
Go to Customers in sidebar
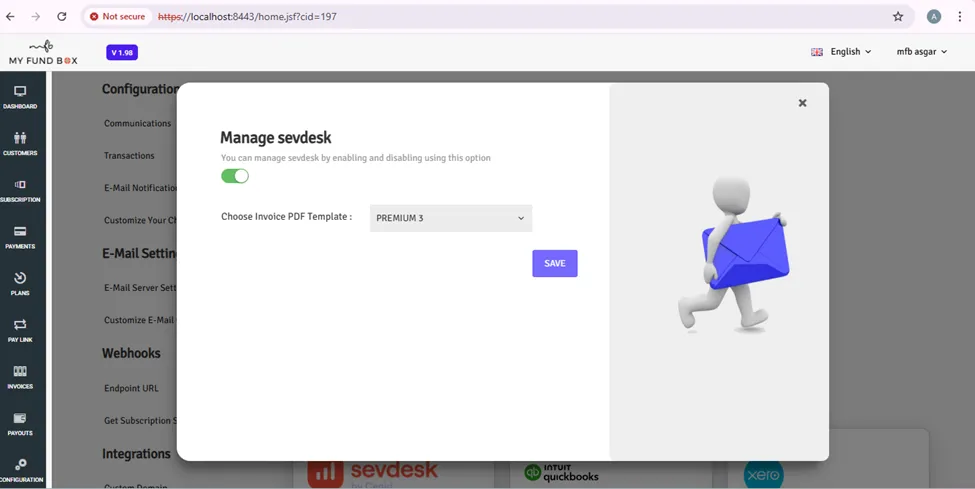pyautogui.click(x=20, y=144)
